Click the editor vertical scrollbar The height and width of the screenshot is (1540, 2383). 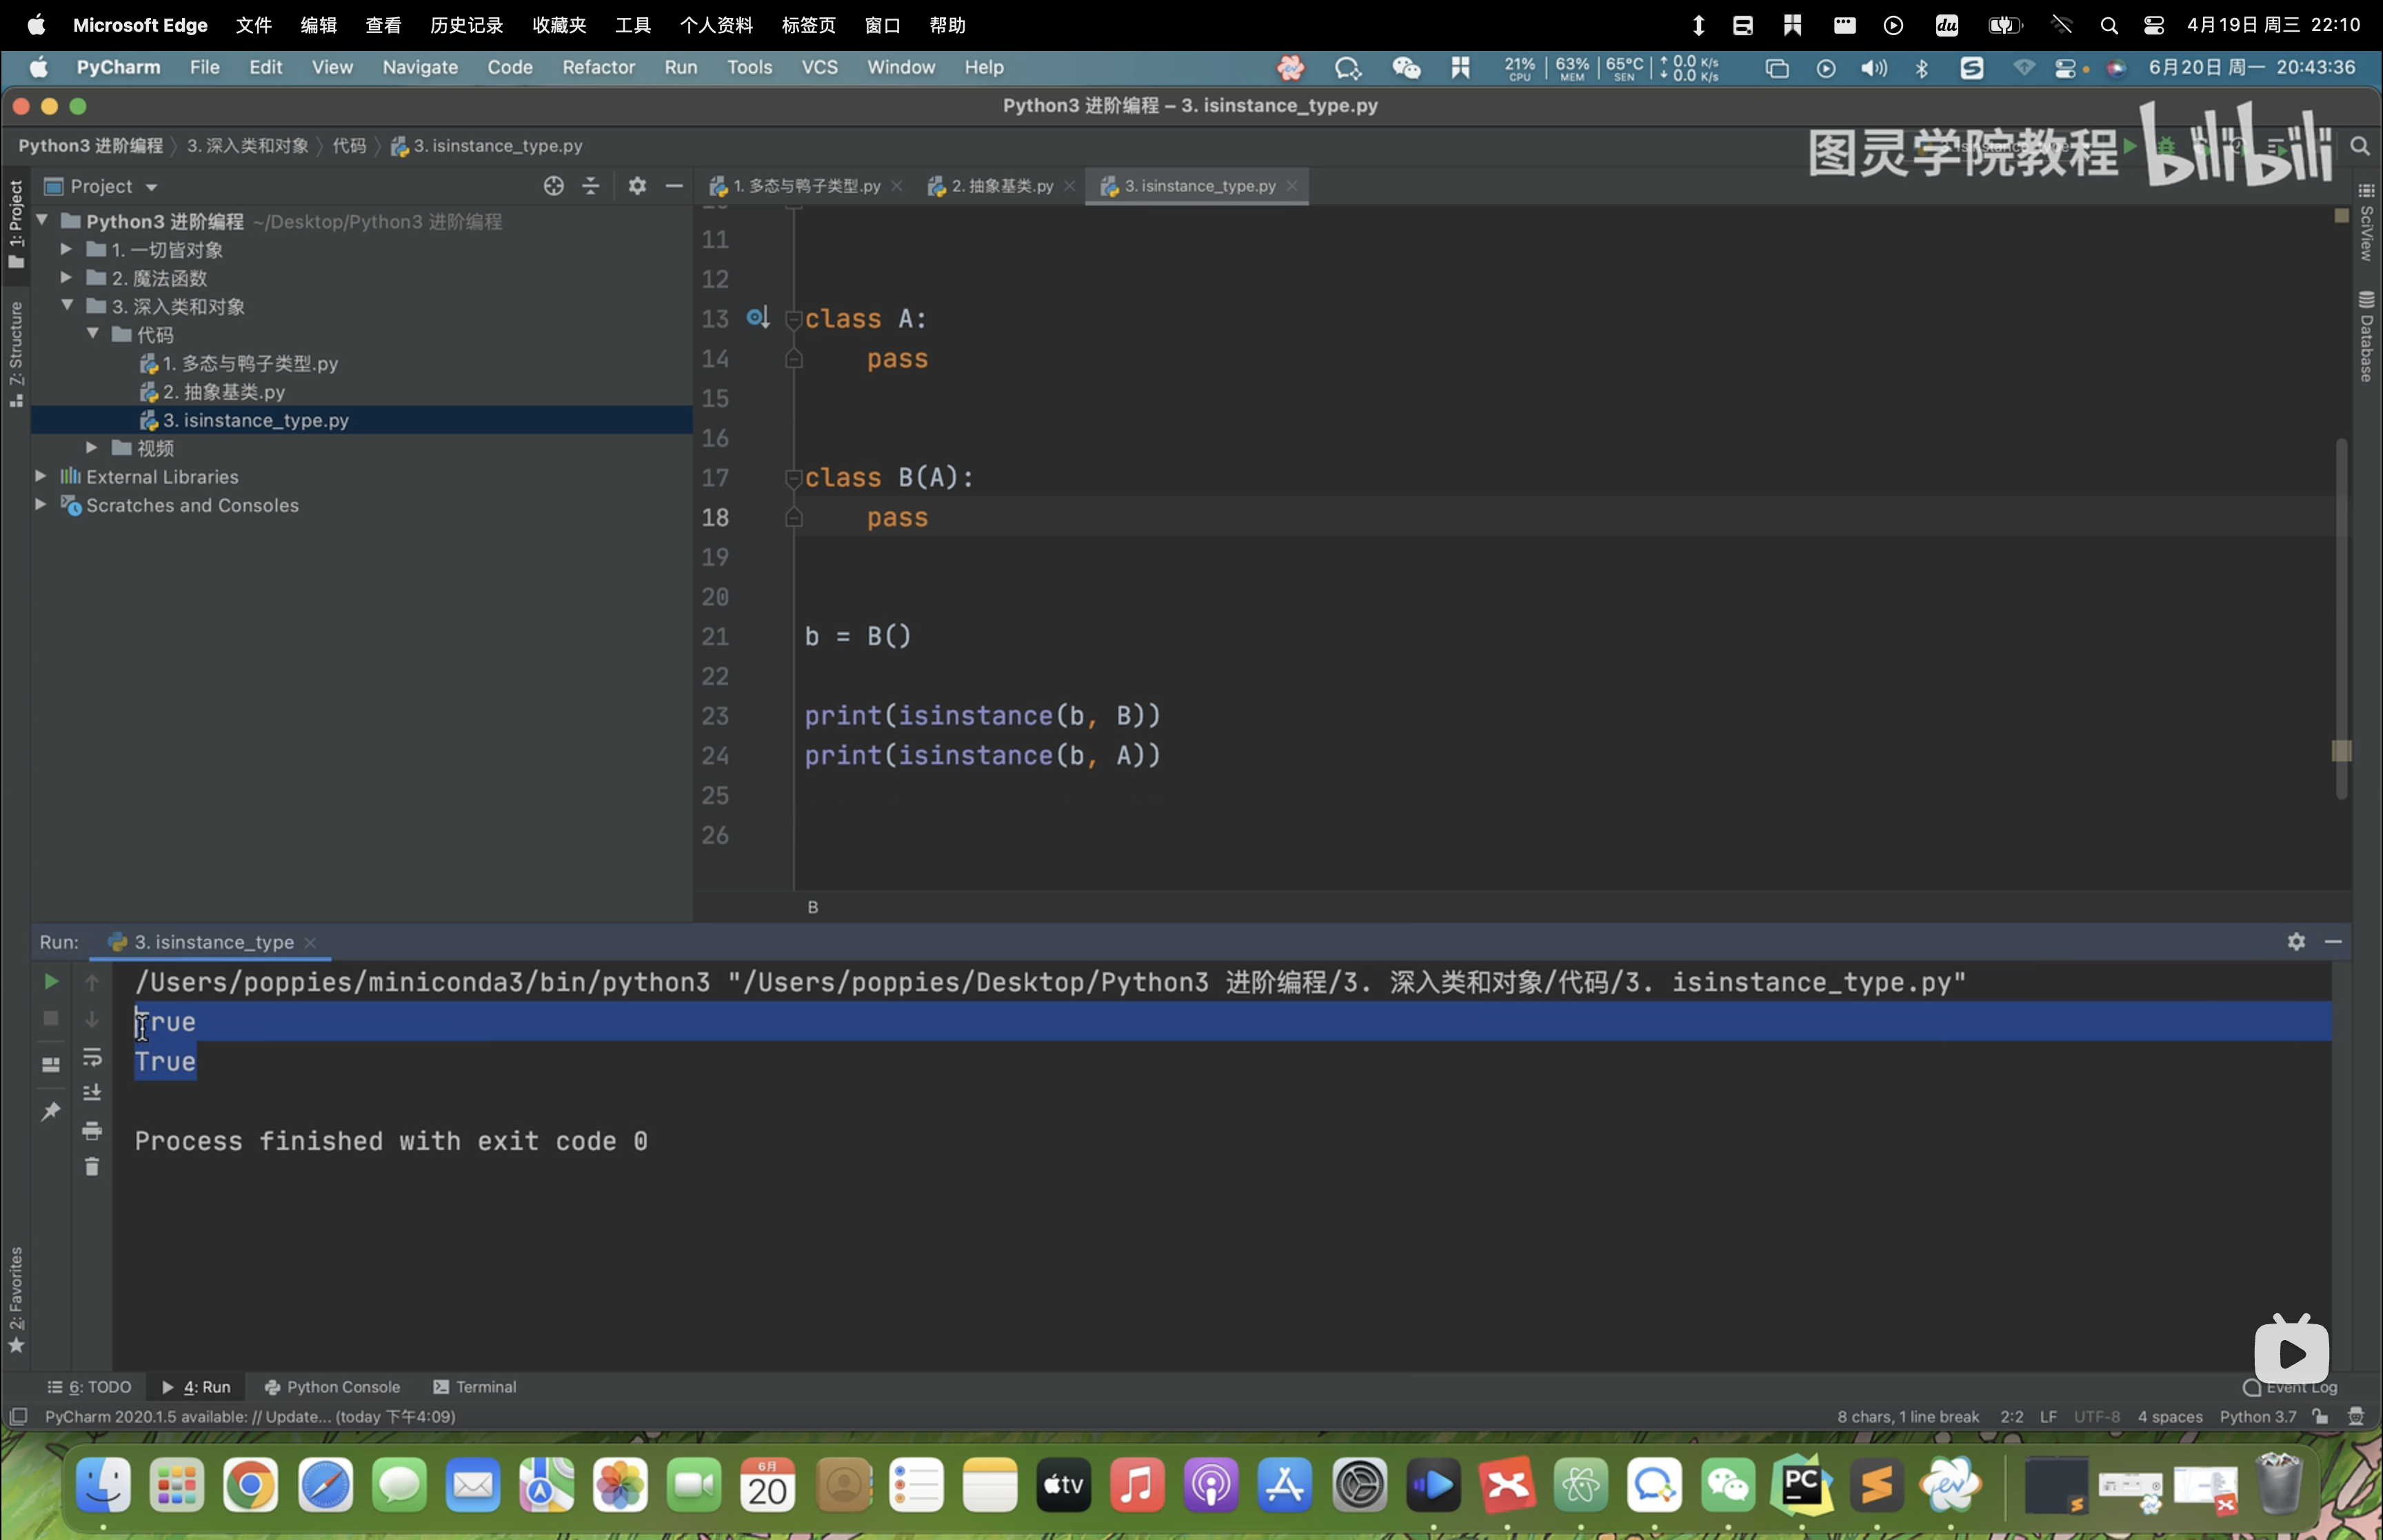pyautogui.click(x=2341, y=618)
